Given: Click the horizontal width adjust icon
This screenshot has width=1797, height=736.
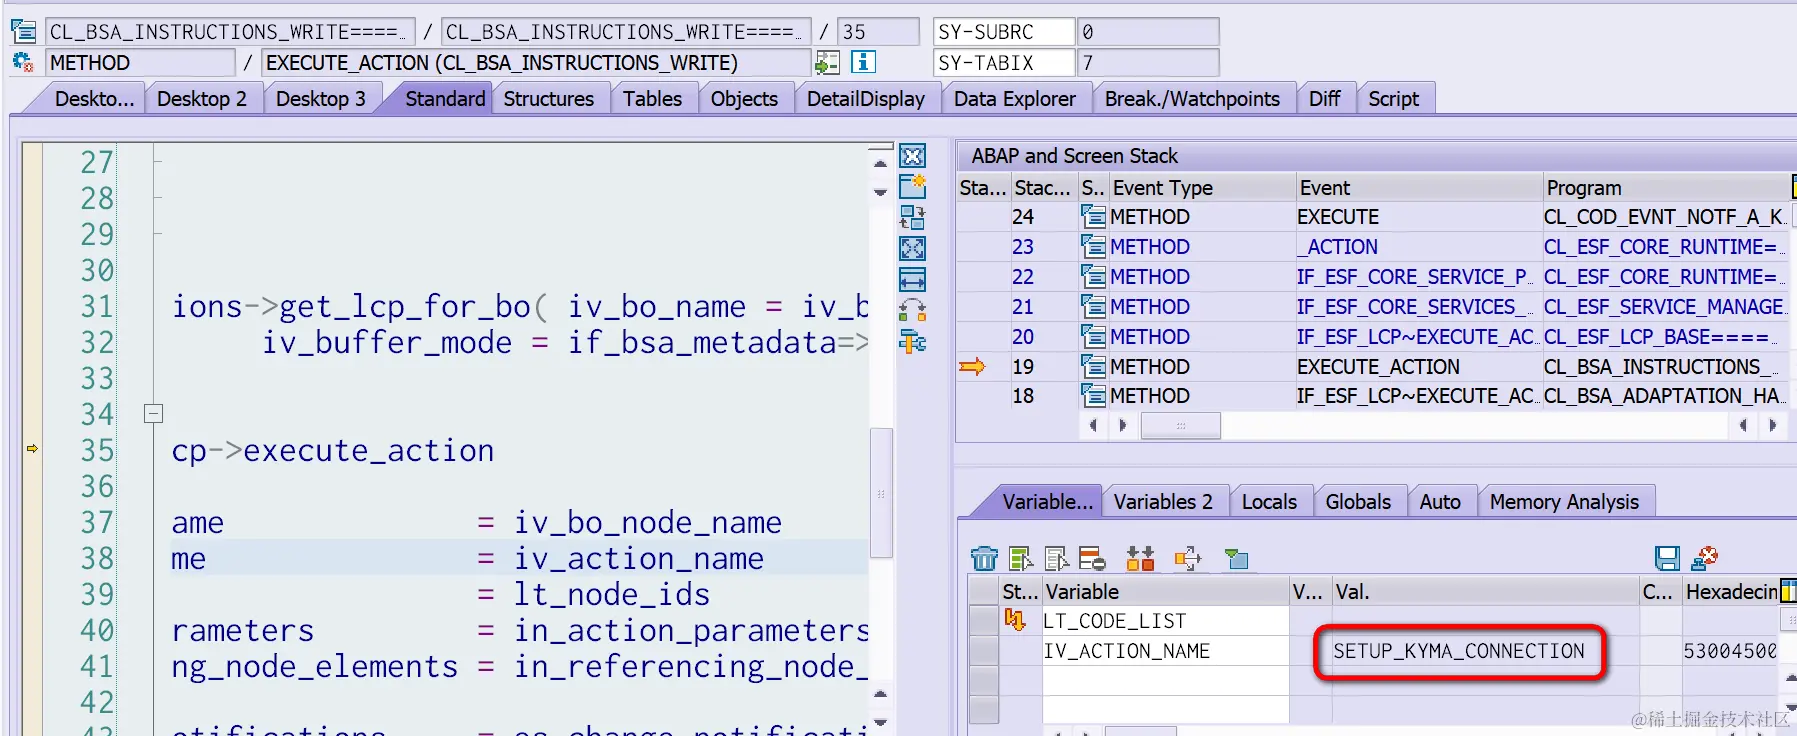Looking at the screenshot, I should [x=912, y=279].
